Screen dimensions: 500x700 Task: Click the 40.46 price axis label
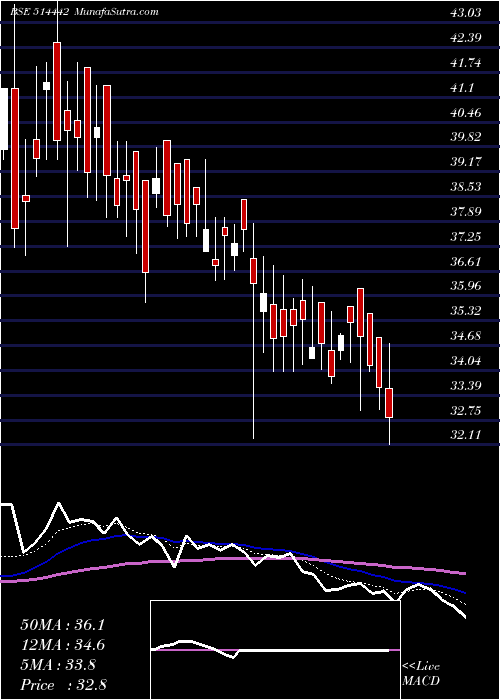click(466, 112)
